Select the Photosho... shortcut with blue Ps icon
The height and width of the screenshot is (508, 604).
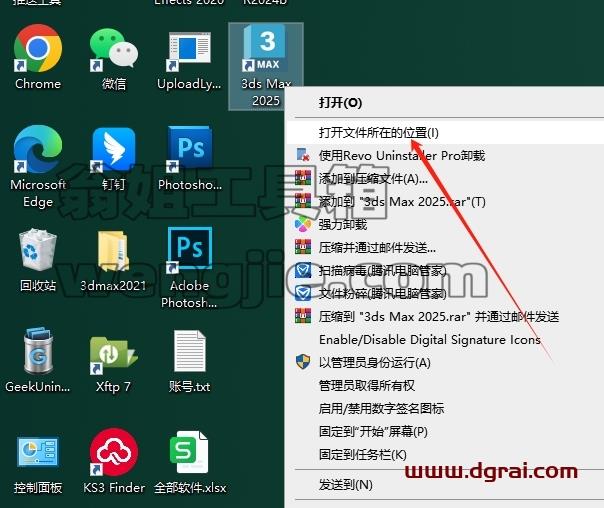tap(190, 159)
